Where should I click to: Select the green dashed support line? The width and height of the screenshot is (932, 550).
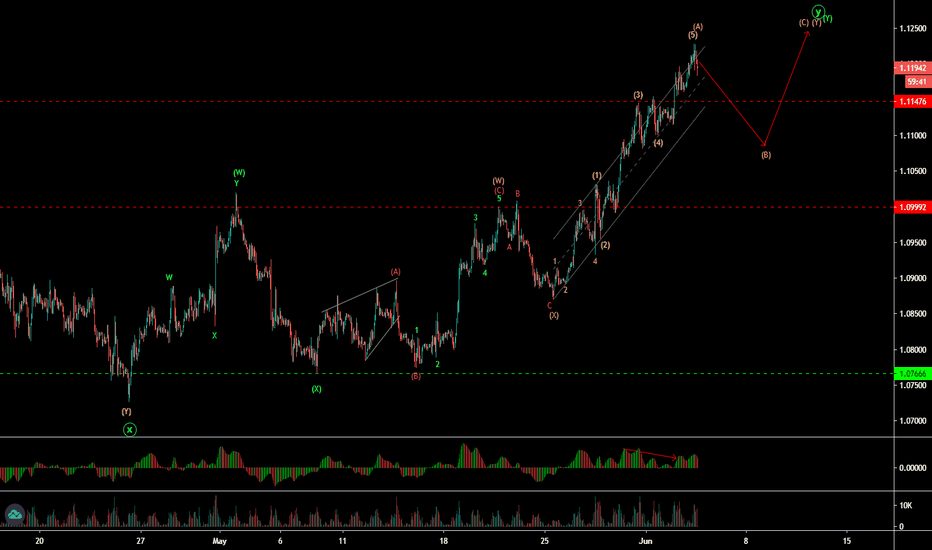[x=447, y=374]
